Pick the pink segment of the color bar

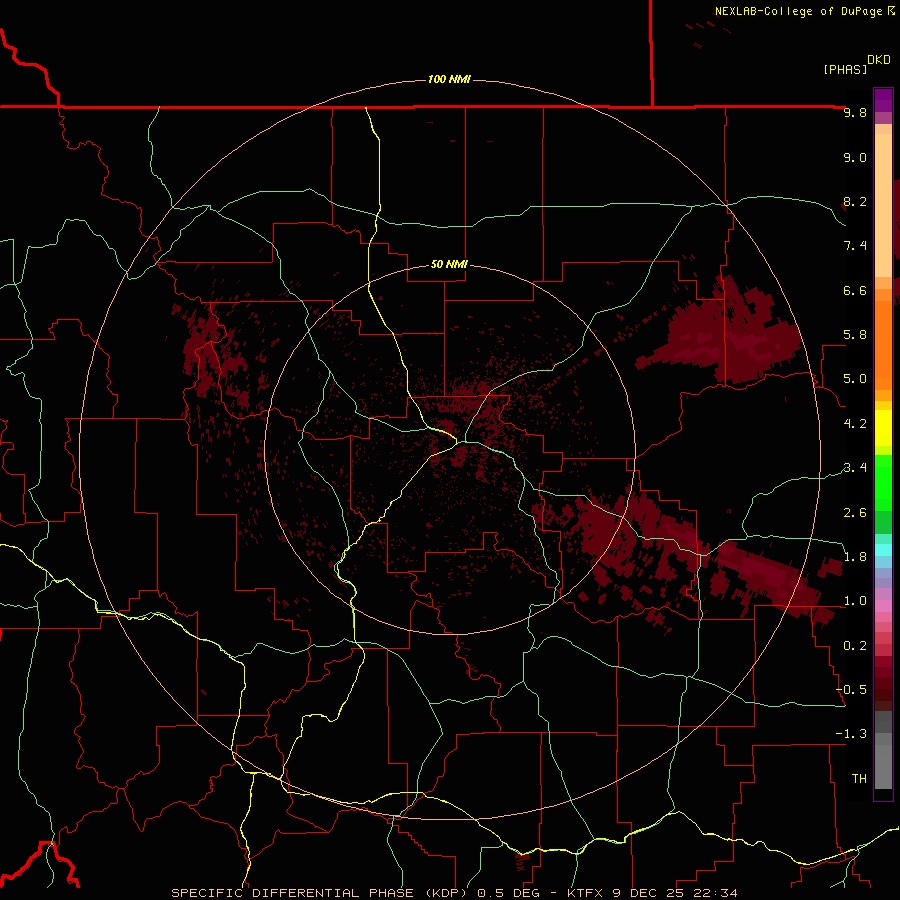(883, 606)
